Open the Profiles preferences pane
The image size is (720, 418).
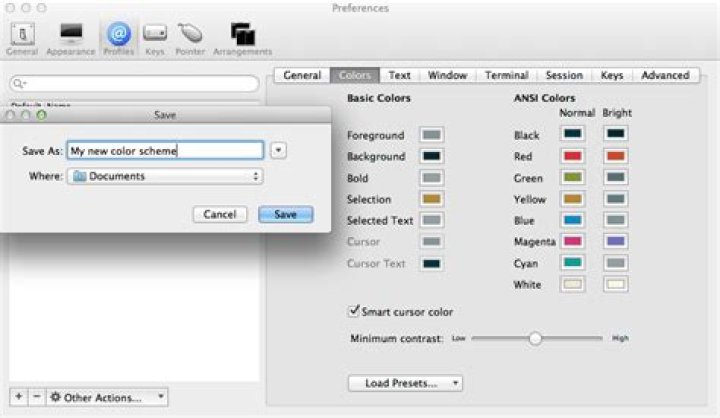pyautogui.click(x=118, y=39)
